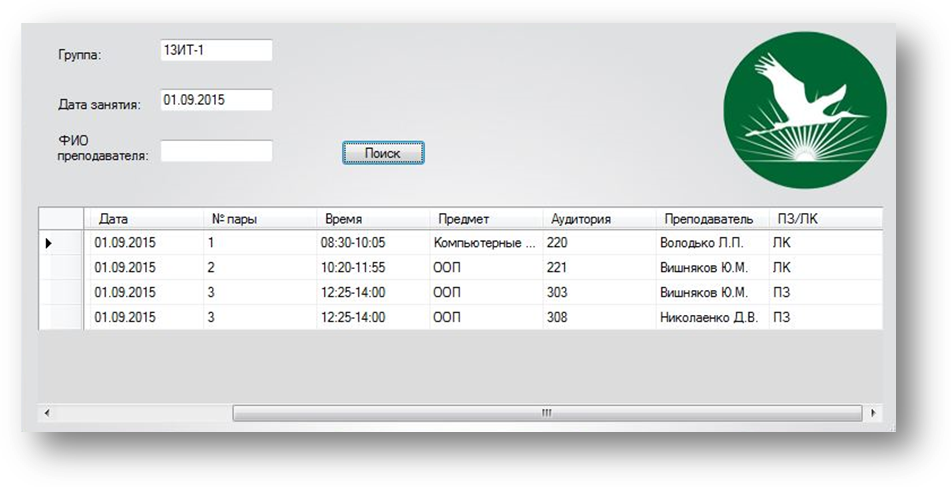Sort by the Время column header
951x487 pixels.
click(373, 219)
